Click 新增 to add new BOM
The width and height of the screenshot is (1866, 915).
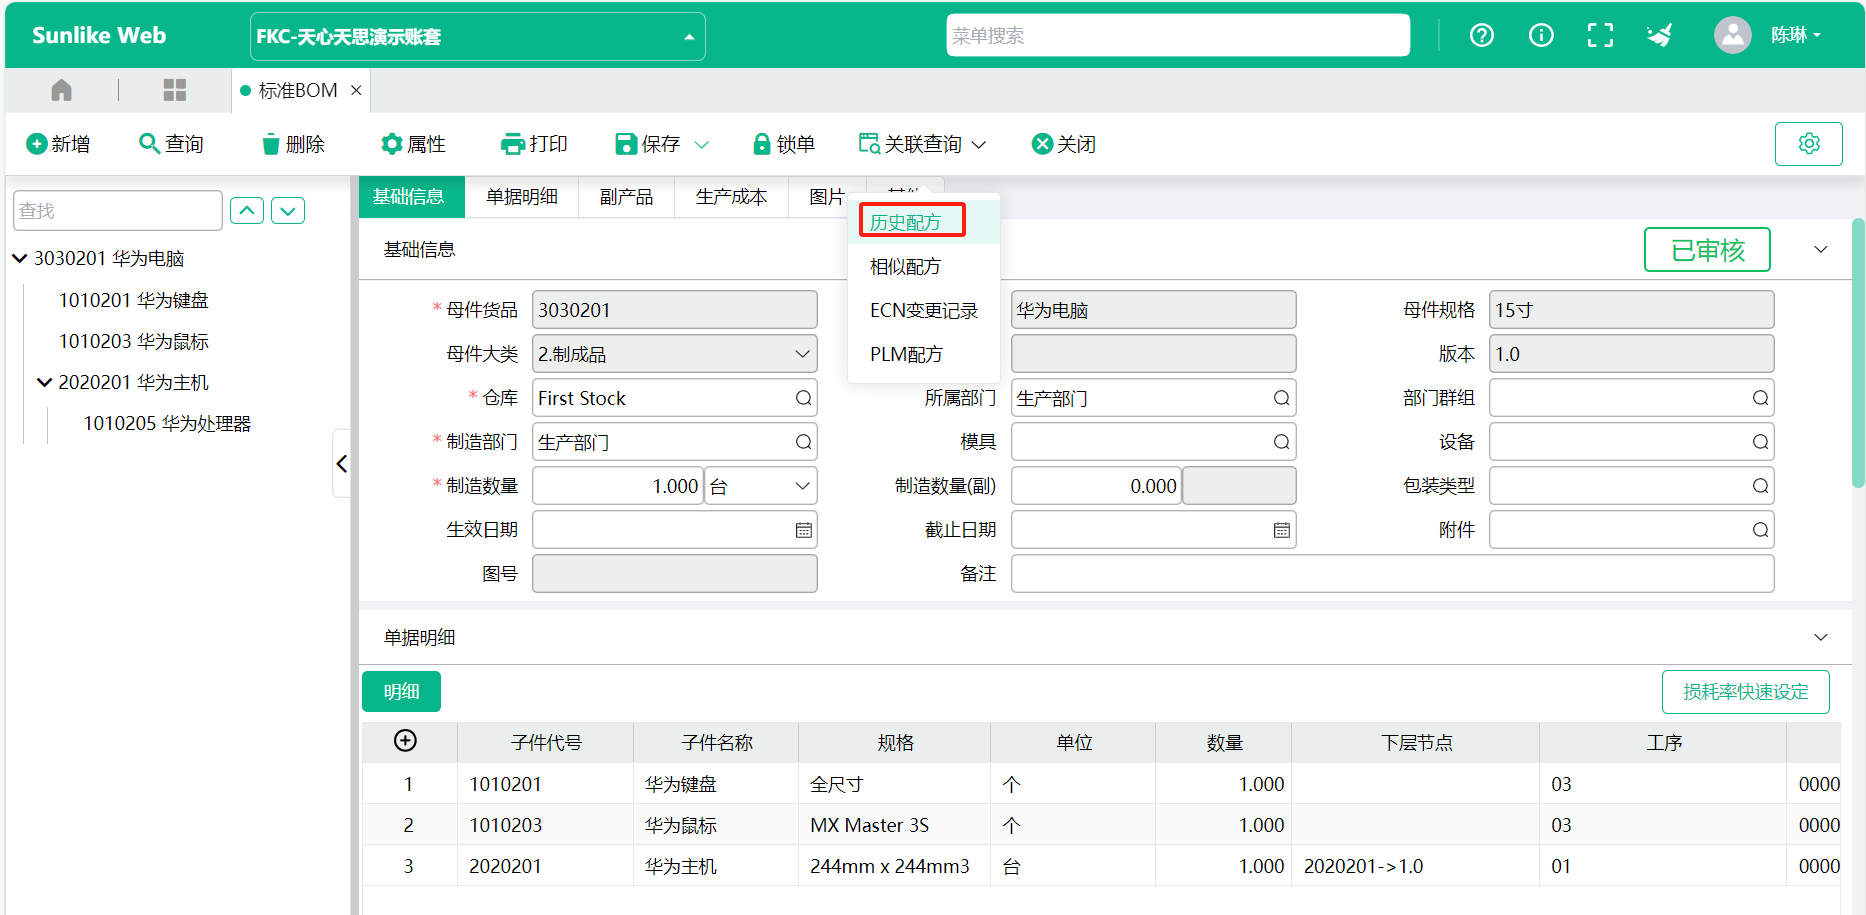[x=58, y=144]
